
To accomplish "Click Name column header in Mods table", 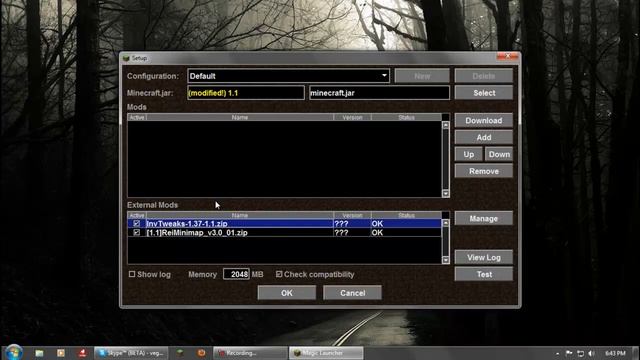I will 240,118.
